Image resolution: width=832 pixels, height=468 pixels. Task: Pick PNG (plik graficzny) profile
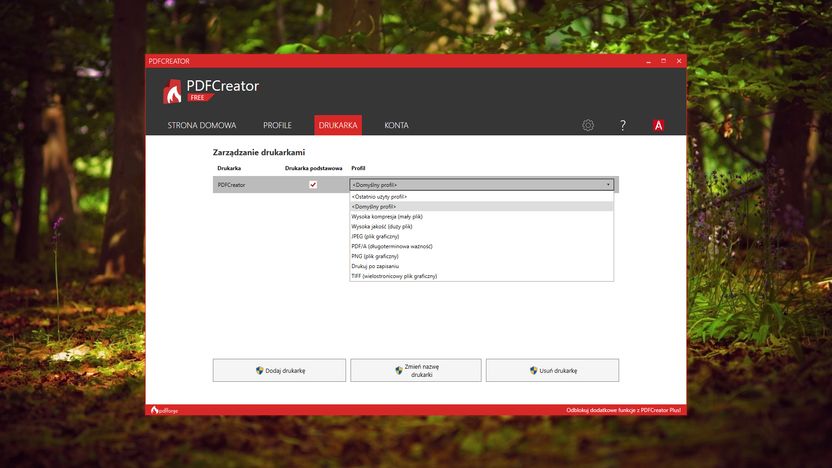coord(481,256)
